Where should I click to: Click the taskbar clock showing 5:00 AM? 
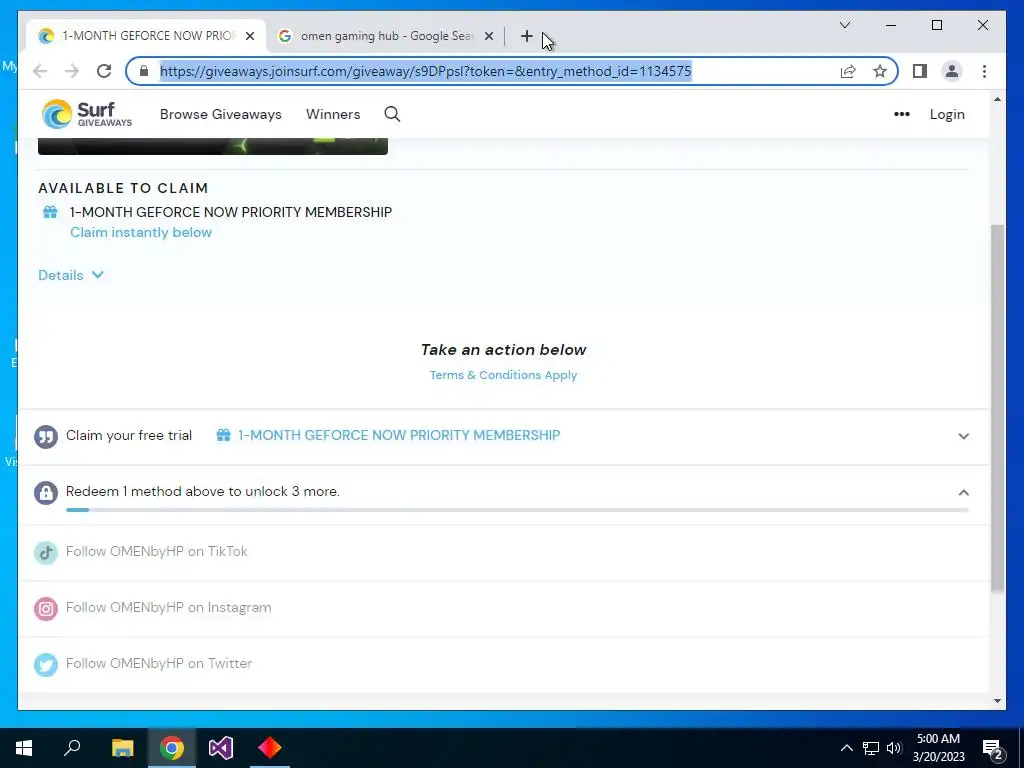(x=938, y=748)
